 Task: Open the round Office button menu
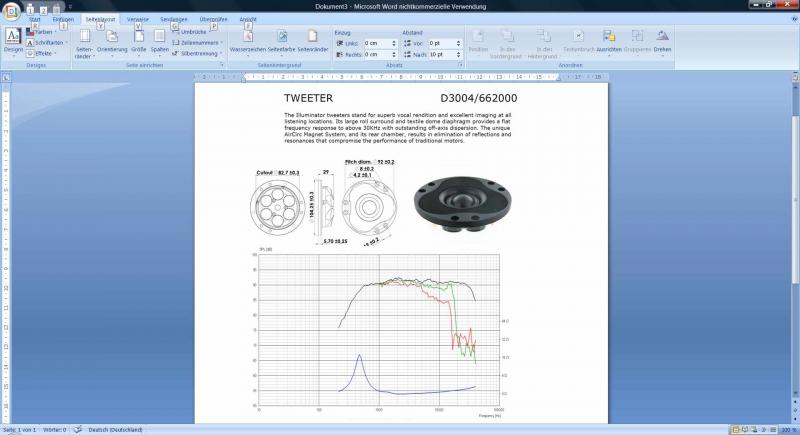click(x=11, y=11)
